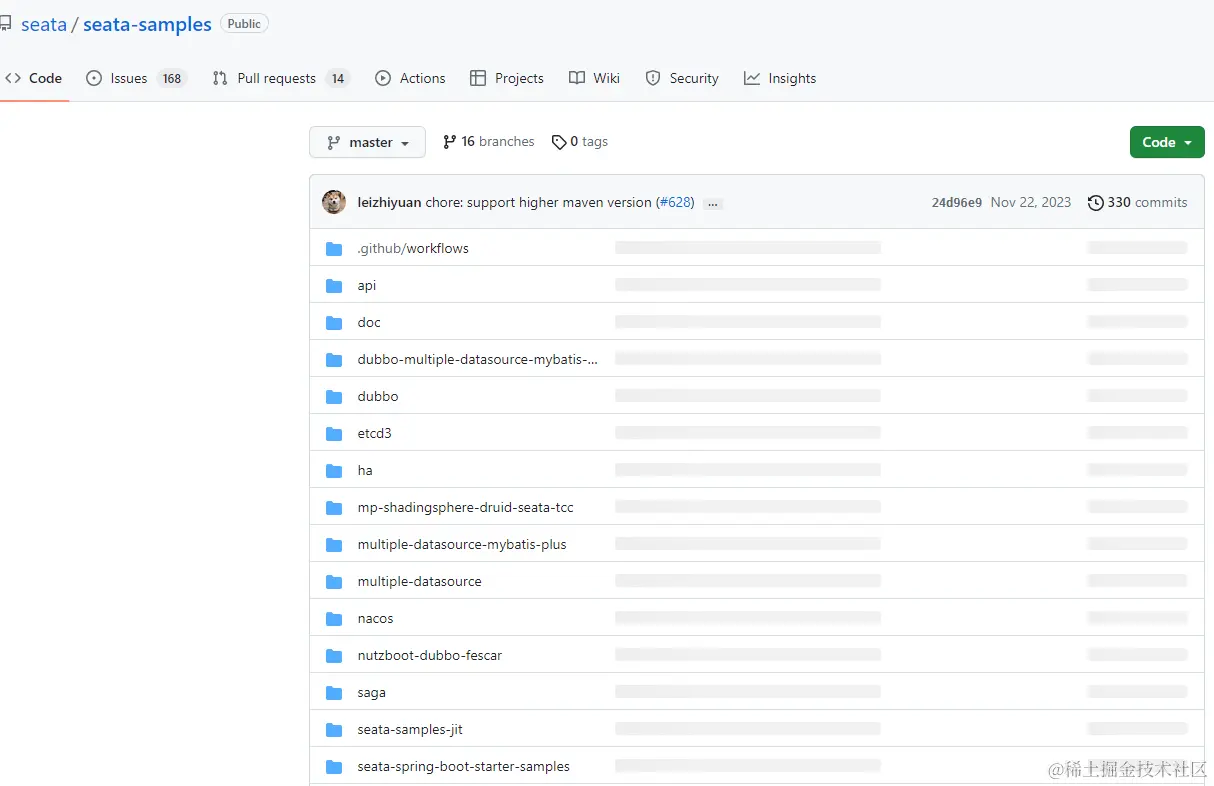This screenshot has height=786, width=1214.
Task: Click the Pull requests count badge 14
Action: tap(338, 78)
